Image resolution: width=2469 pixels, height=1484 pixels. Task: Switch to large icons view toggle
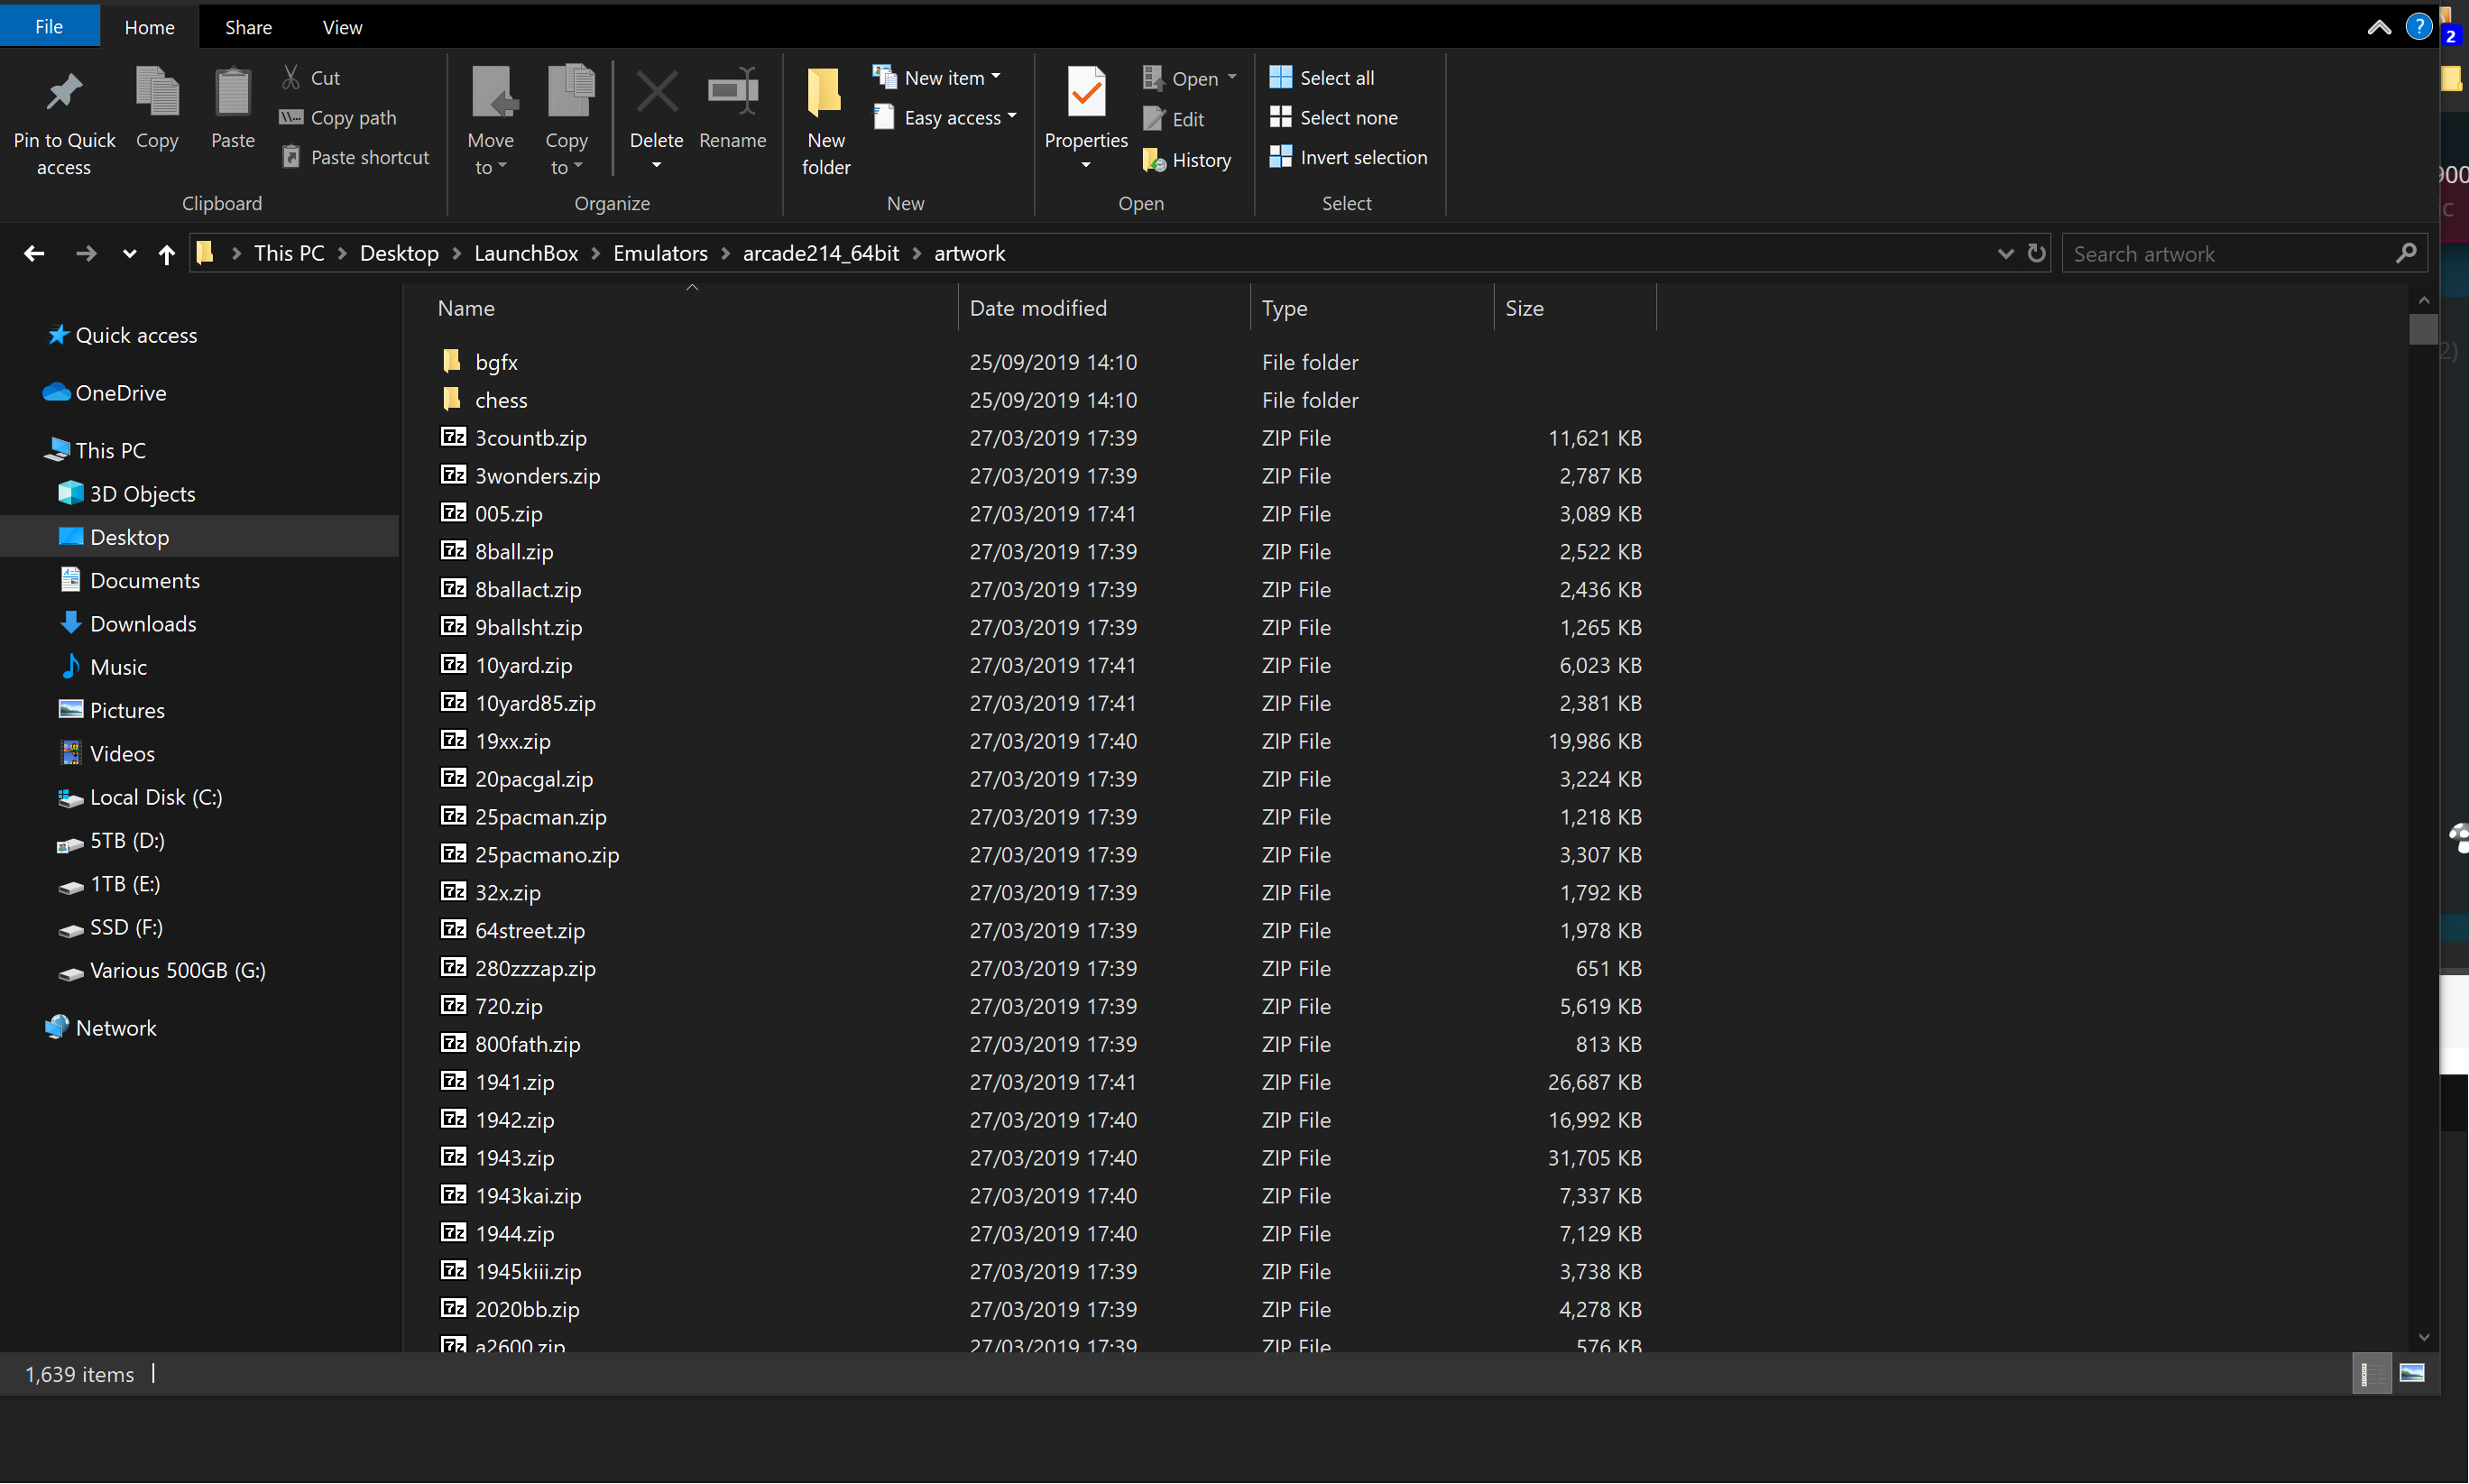2411,1374
